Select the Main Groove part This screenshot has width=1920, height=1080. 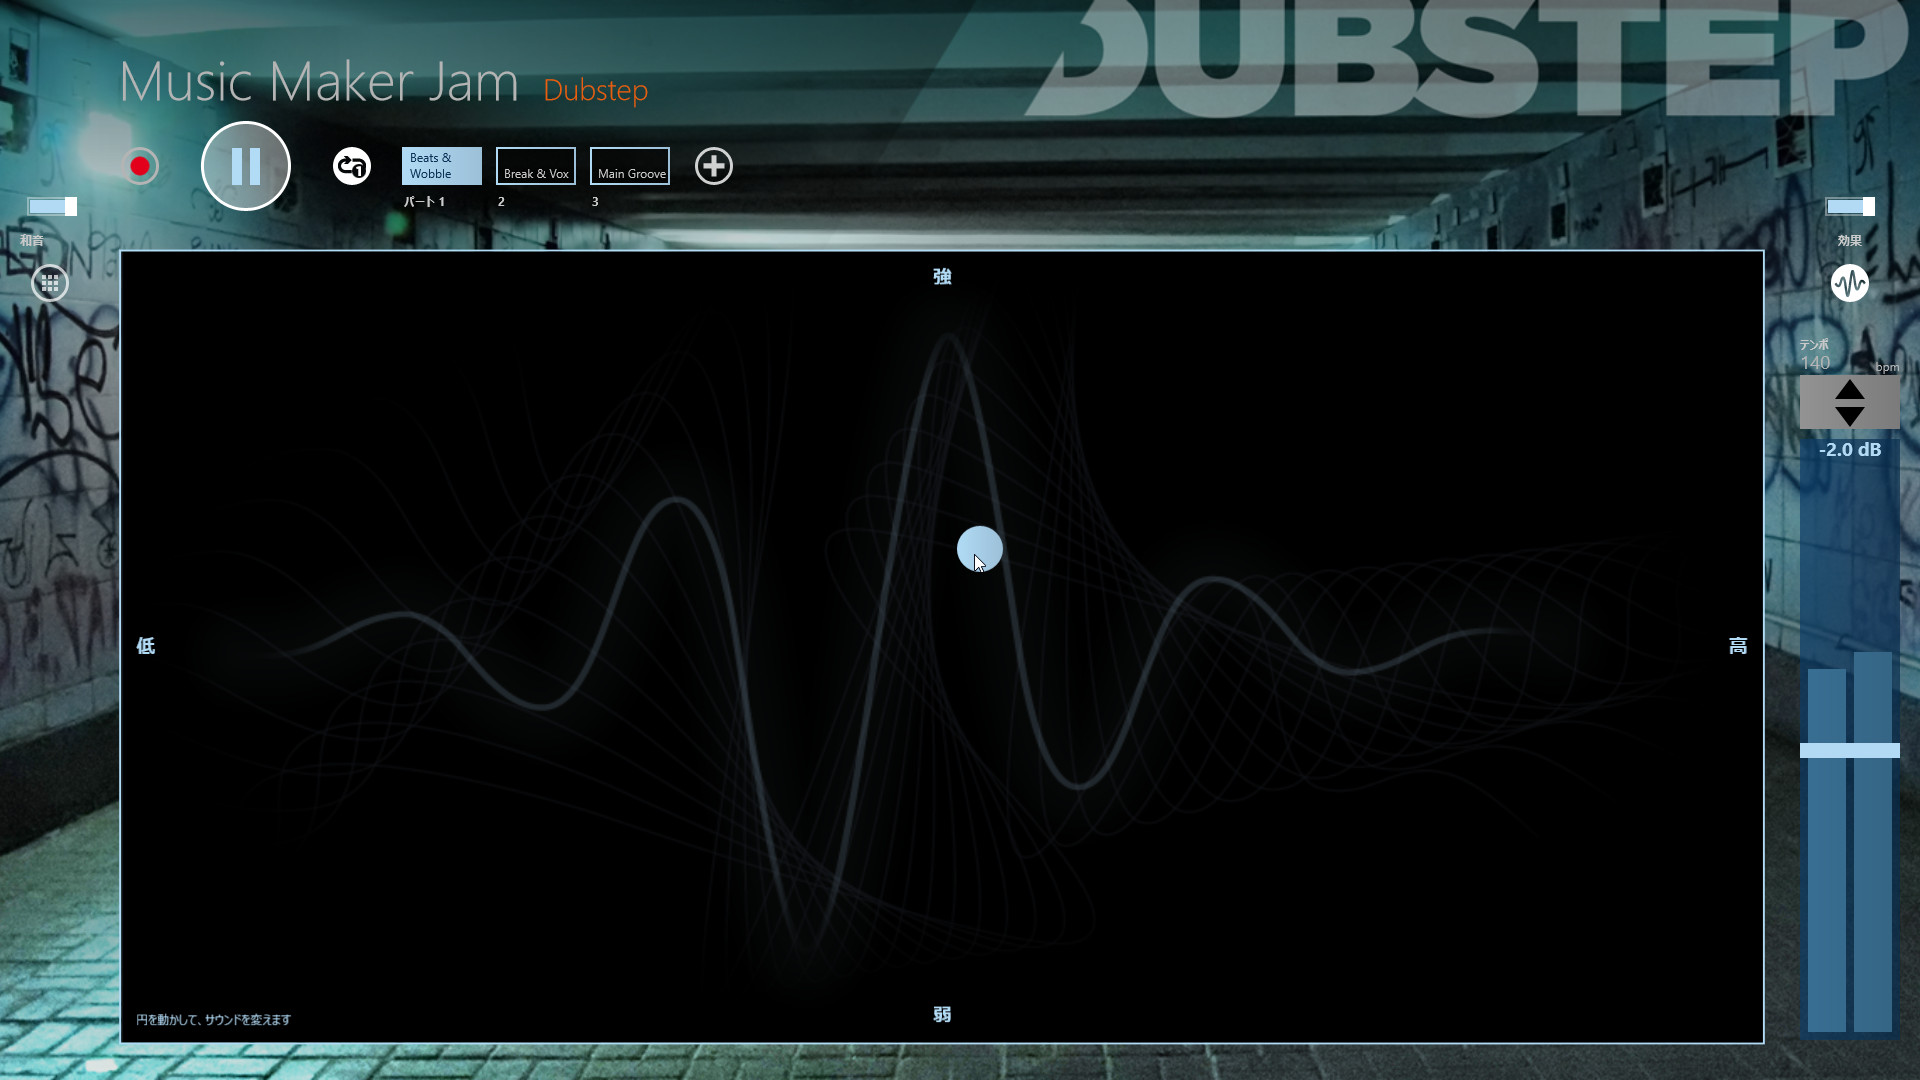tap(630, 166)
